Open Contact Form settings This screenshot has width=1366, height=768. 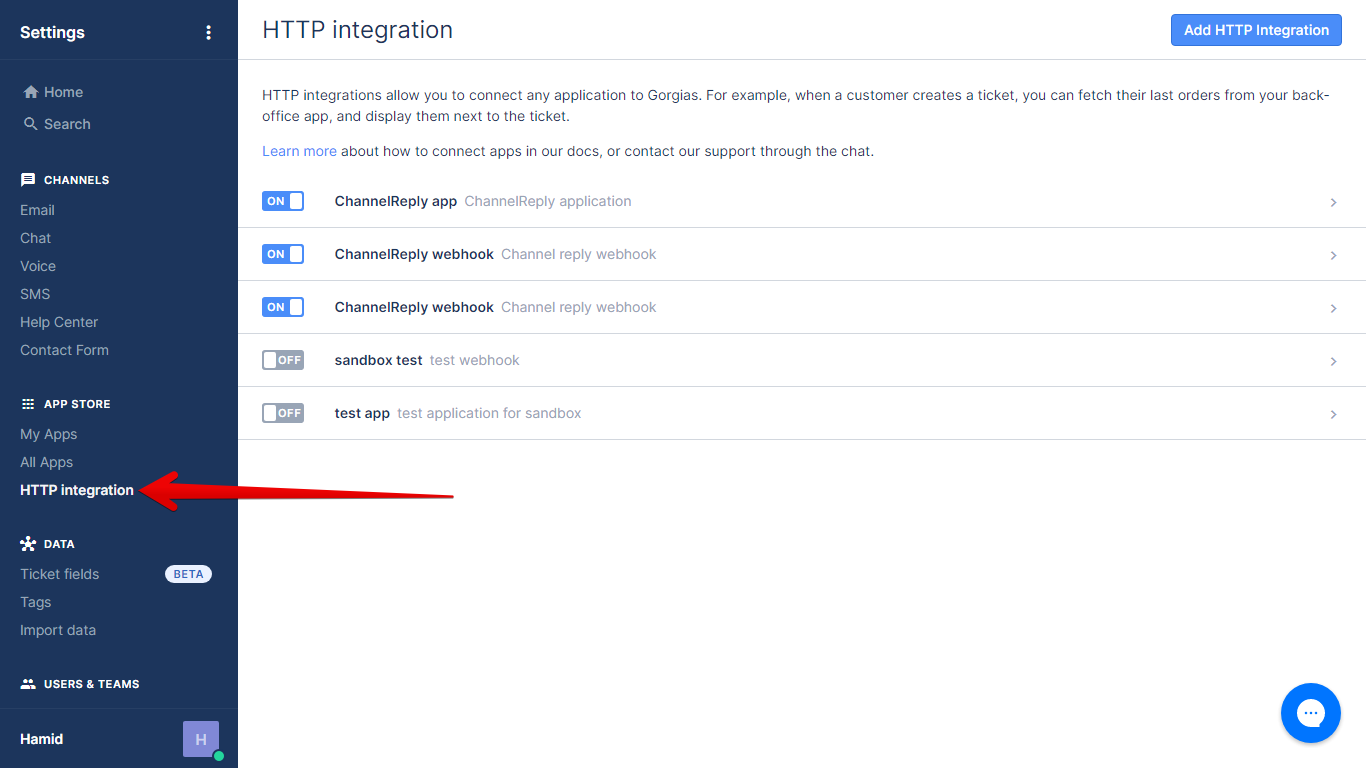tap(64, 350)
